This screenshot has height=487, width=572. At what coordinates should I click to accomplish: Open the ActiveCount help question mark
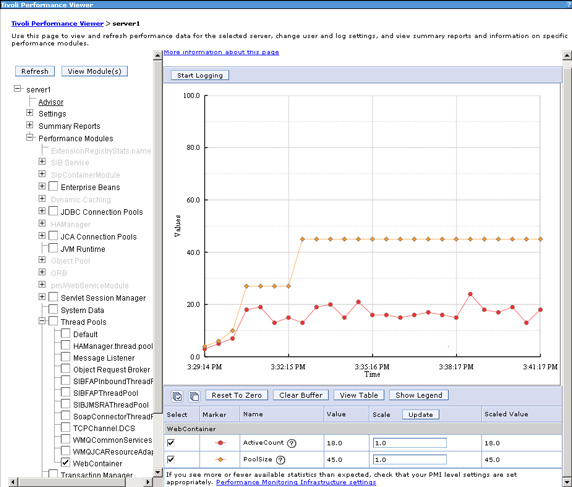click(291, 443)
